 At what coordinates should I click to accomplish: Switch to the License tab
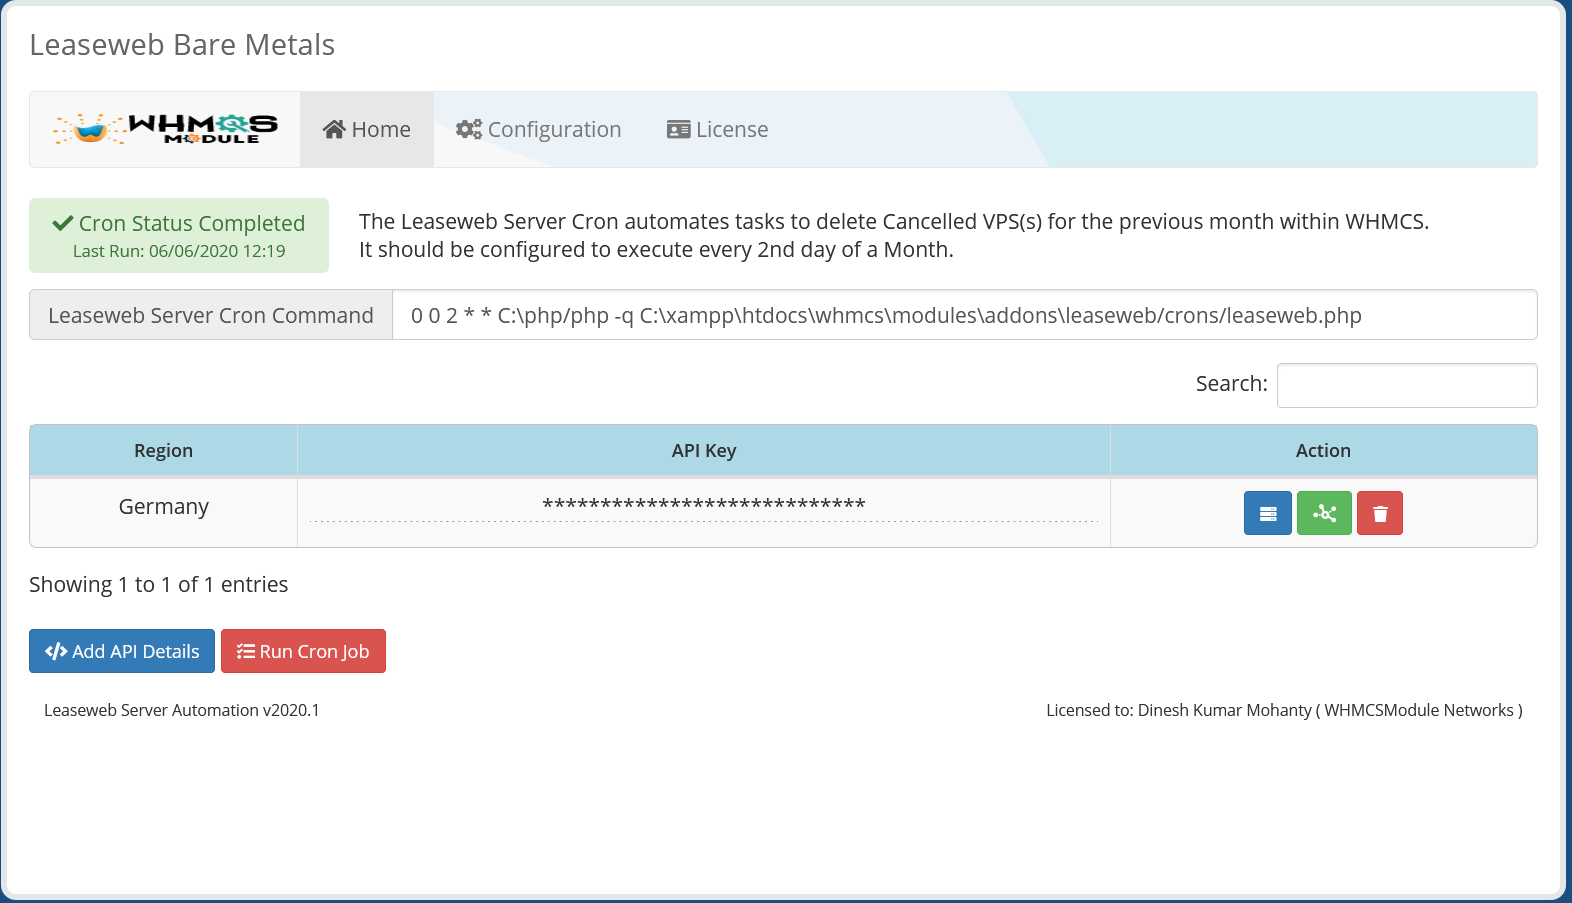718,130
